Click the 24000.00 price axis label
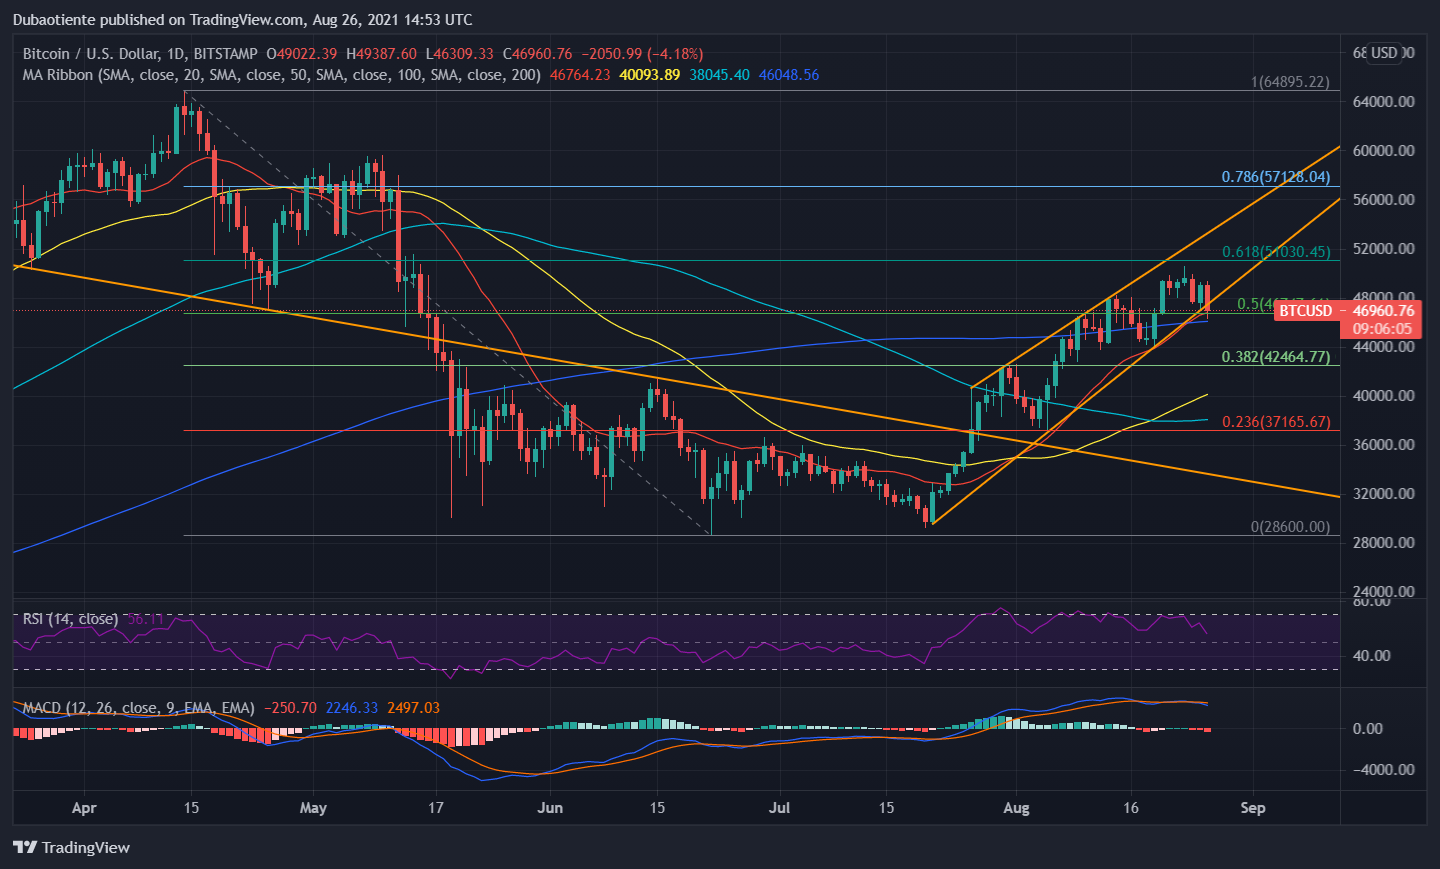The height and width of the screenshot is (869, 1440). (1384, 591)
